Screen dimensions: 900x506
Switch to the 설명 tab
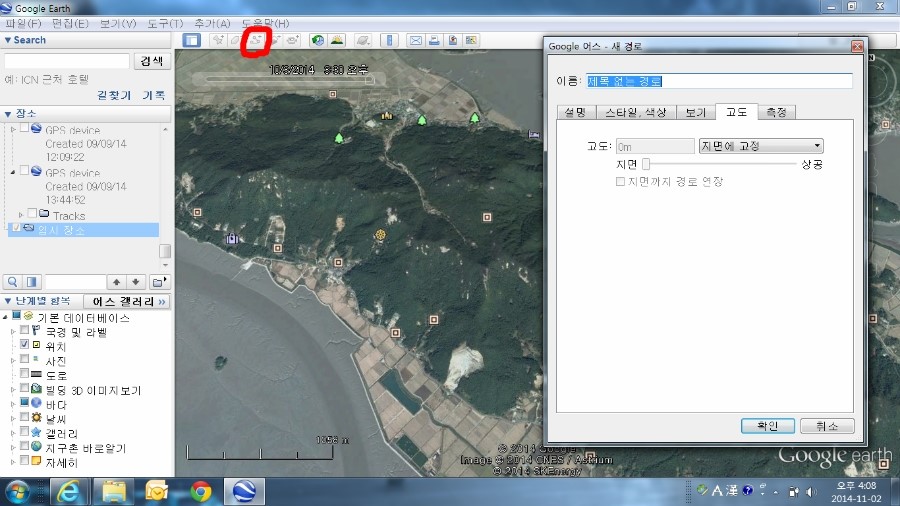click(575, 112)
